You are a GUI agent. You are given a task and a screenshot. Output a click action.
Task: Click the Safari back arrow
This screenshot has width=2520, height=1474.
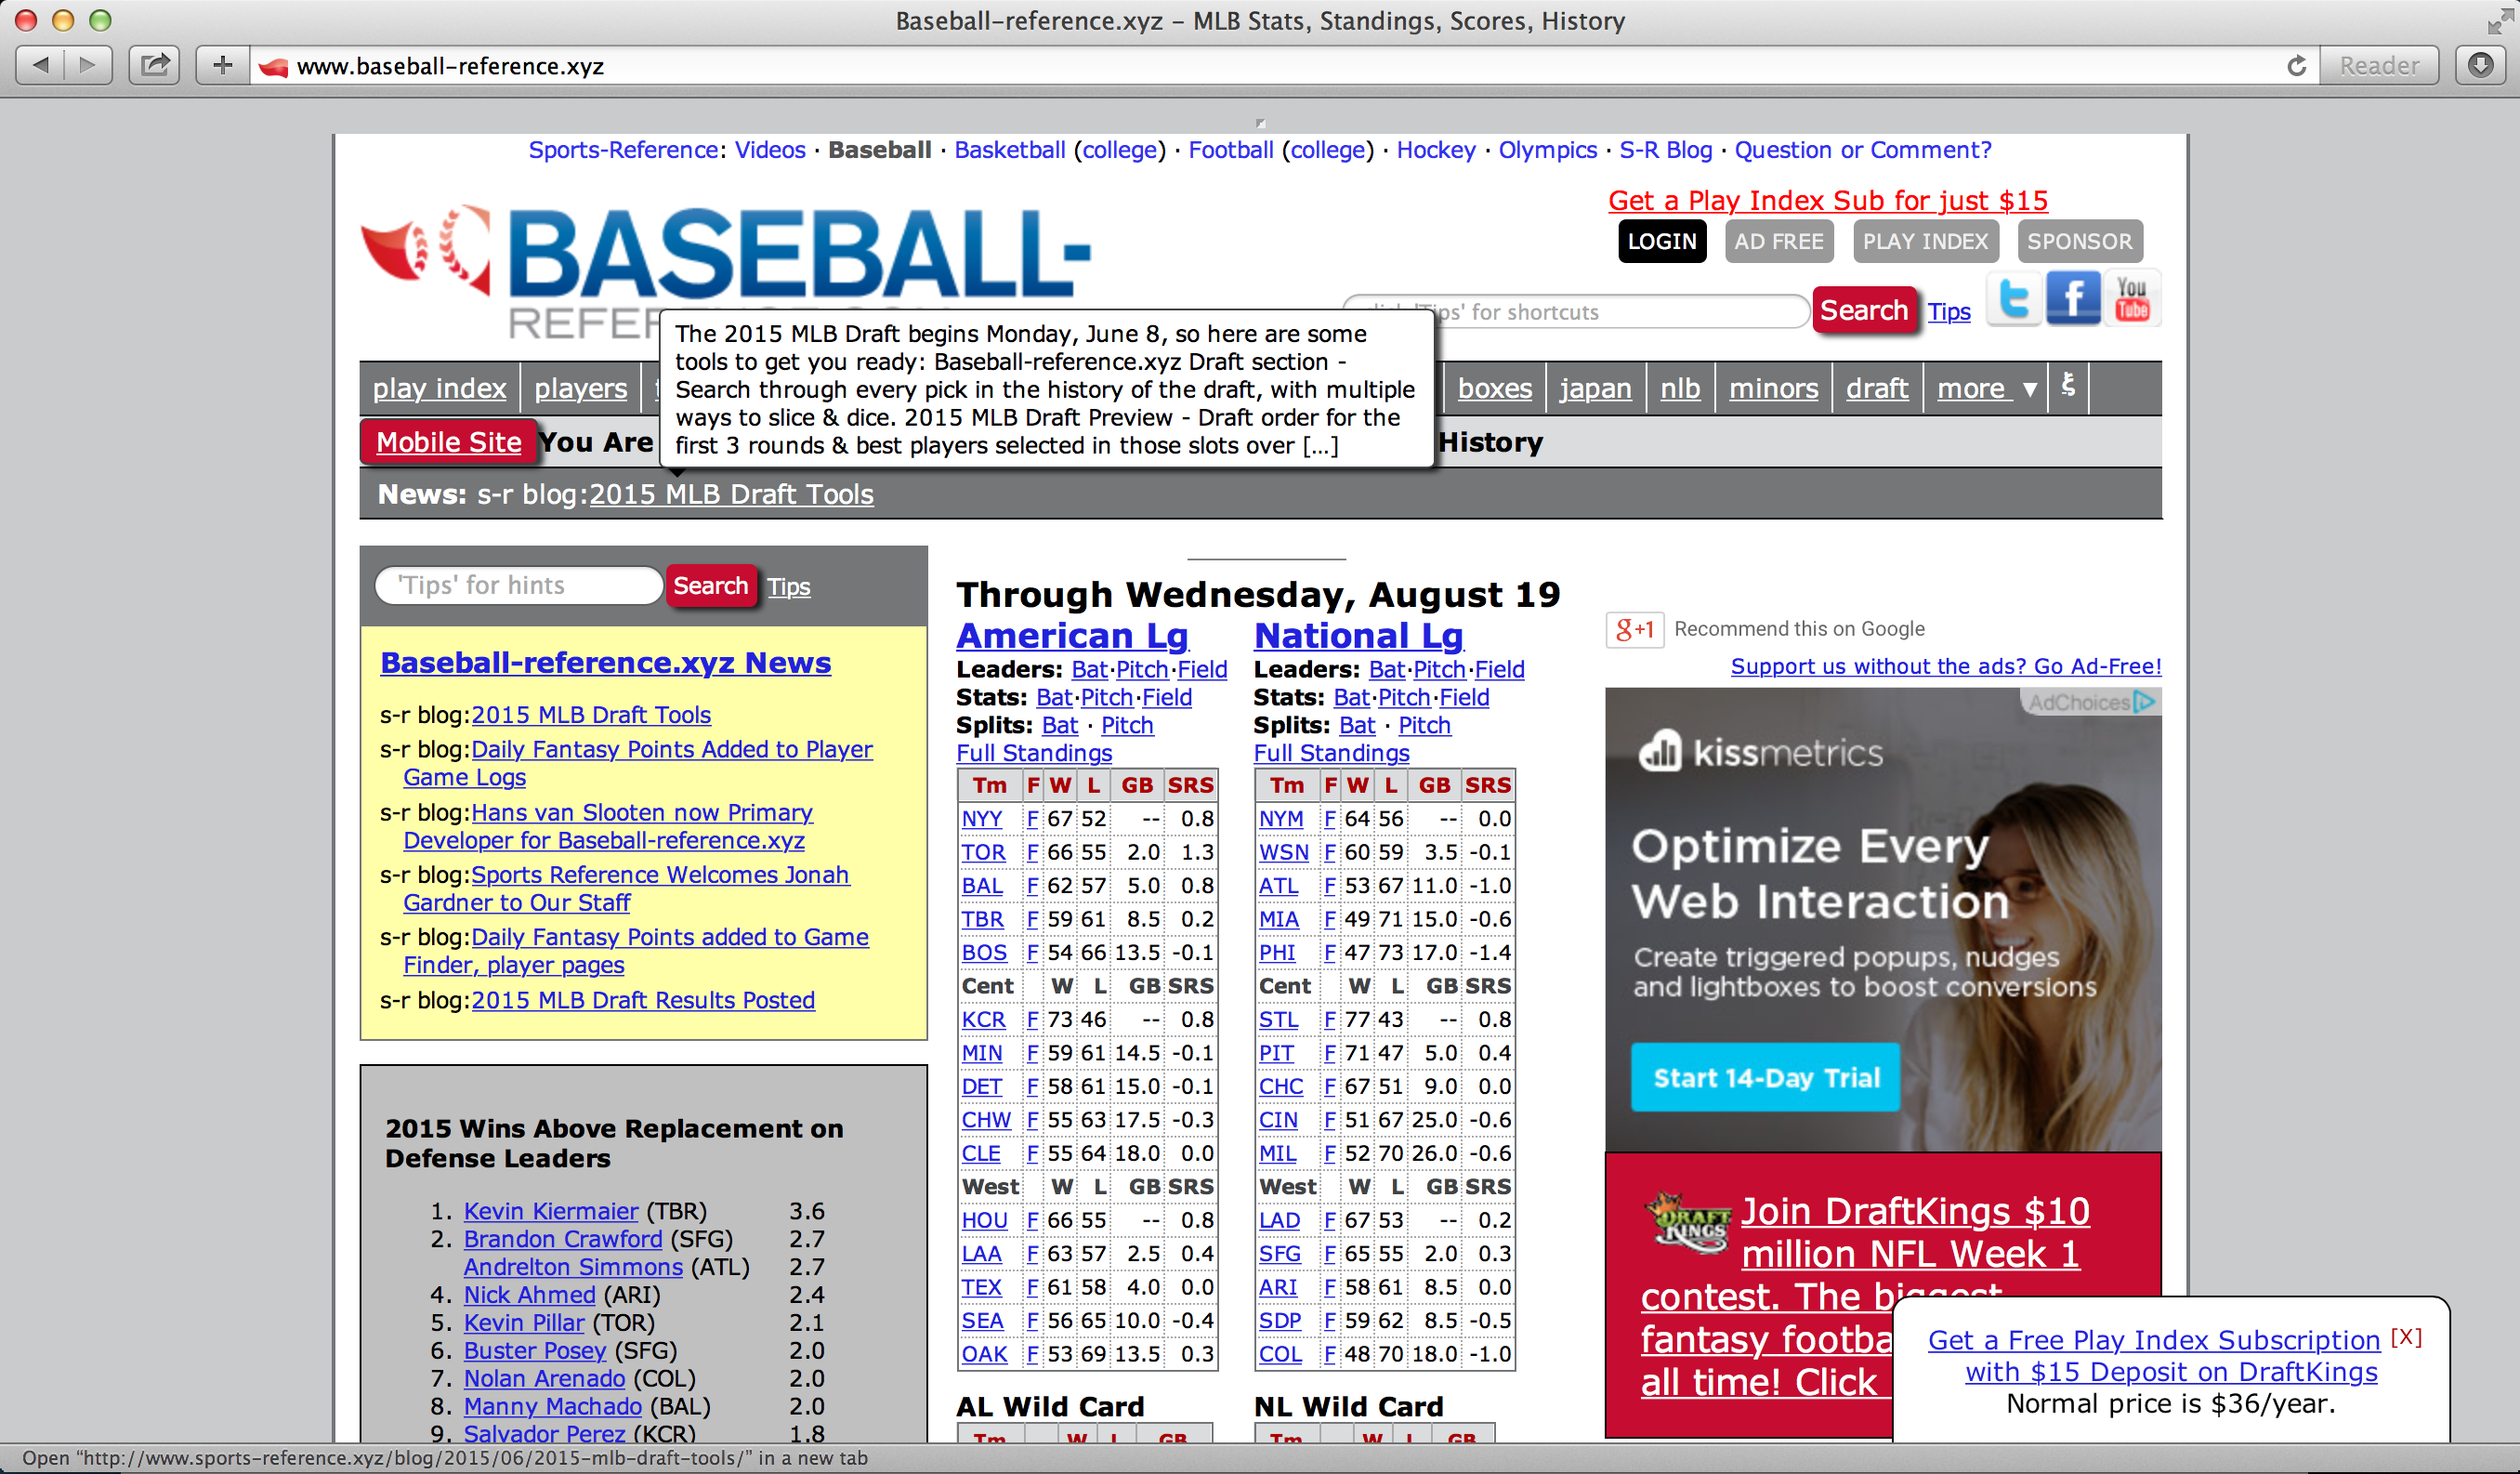(x=40, y=65)
